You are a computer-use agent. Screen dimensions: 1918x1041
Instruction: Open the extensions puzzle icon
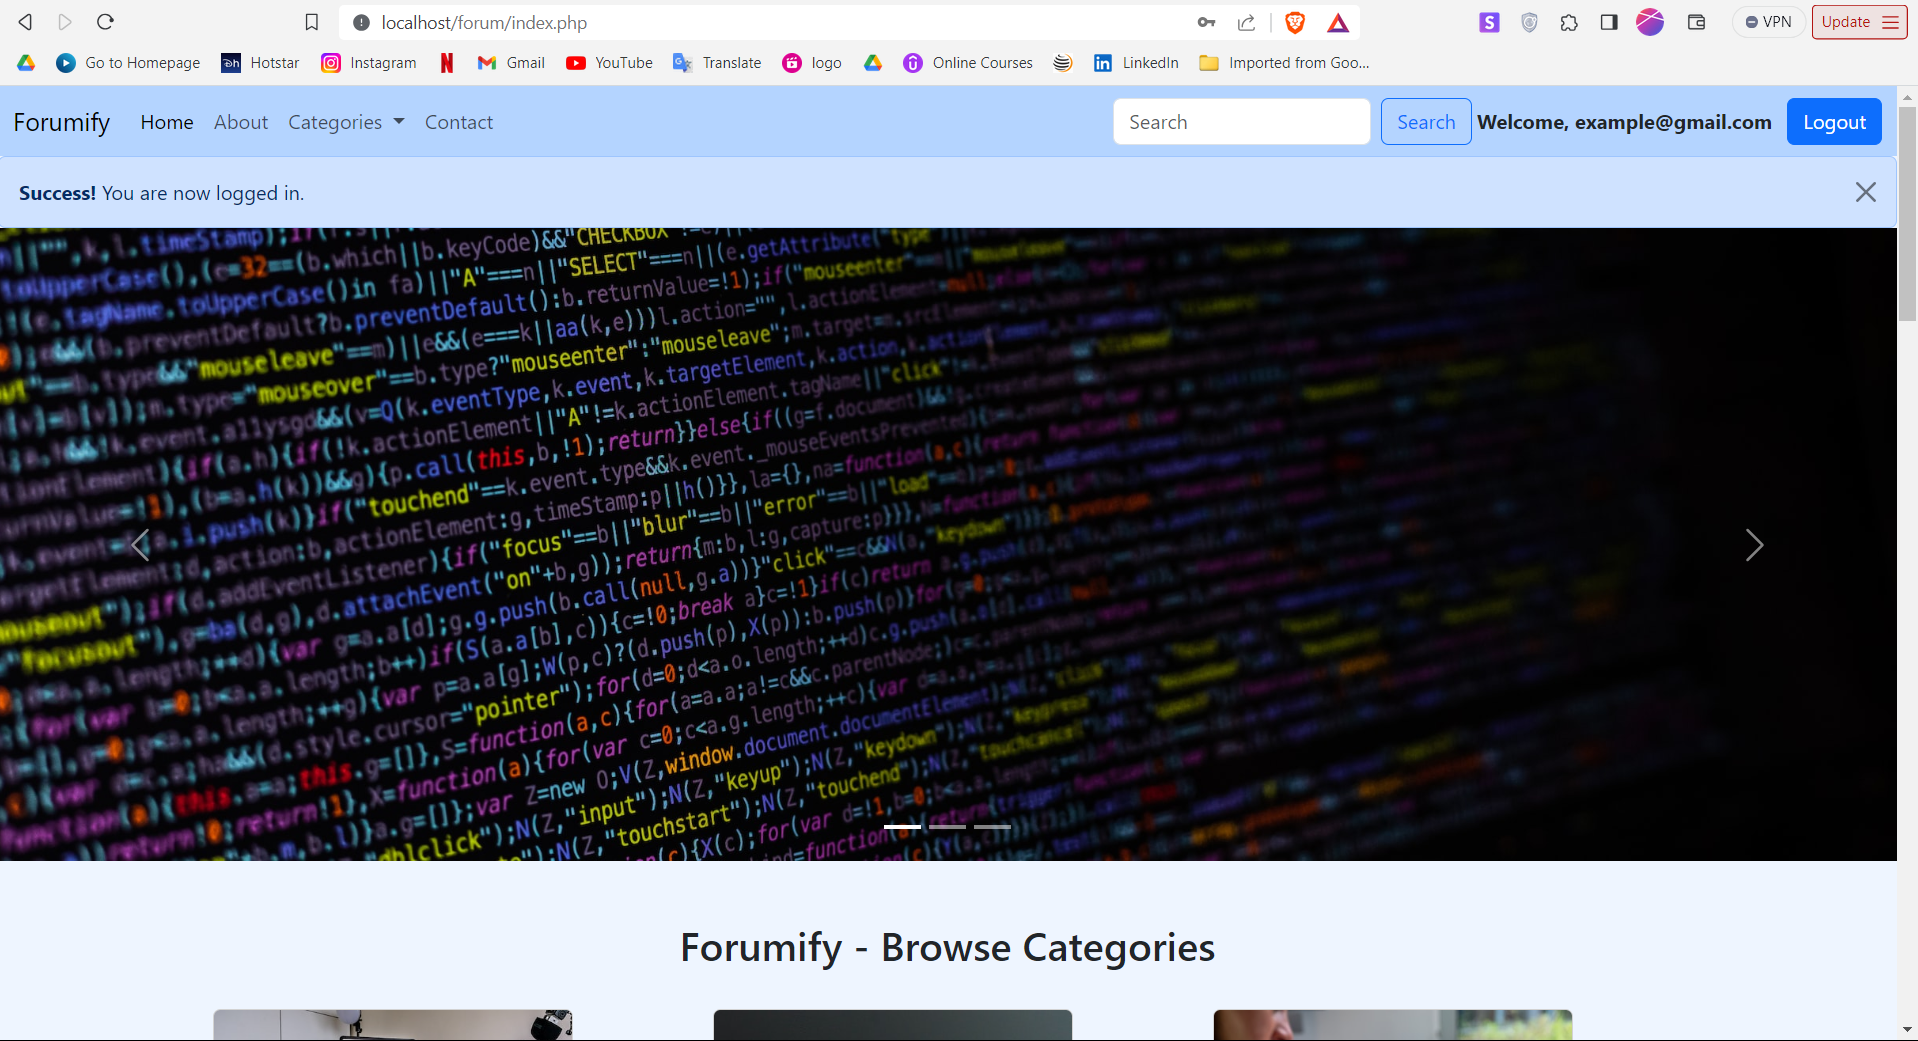[1569, 22]
